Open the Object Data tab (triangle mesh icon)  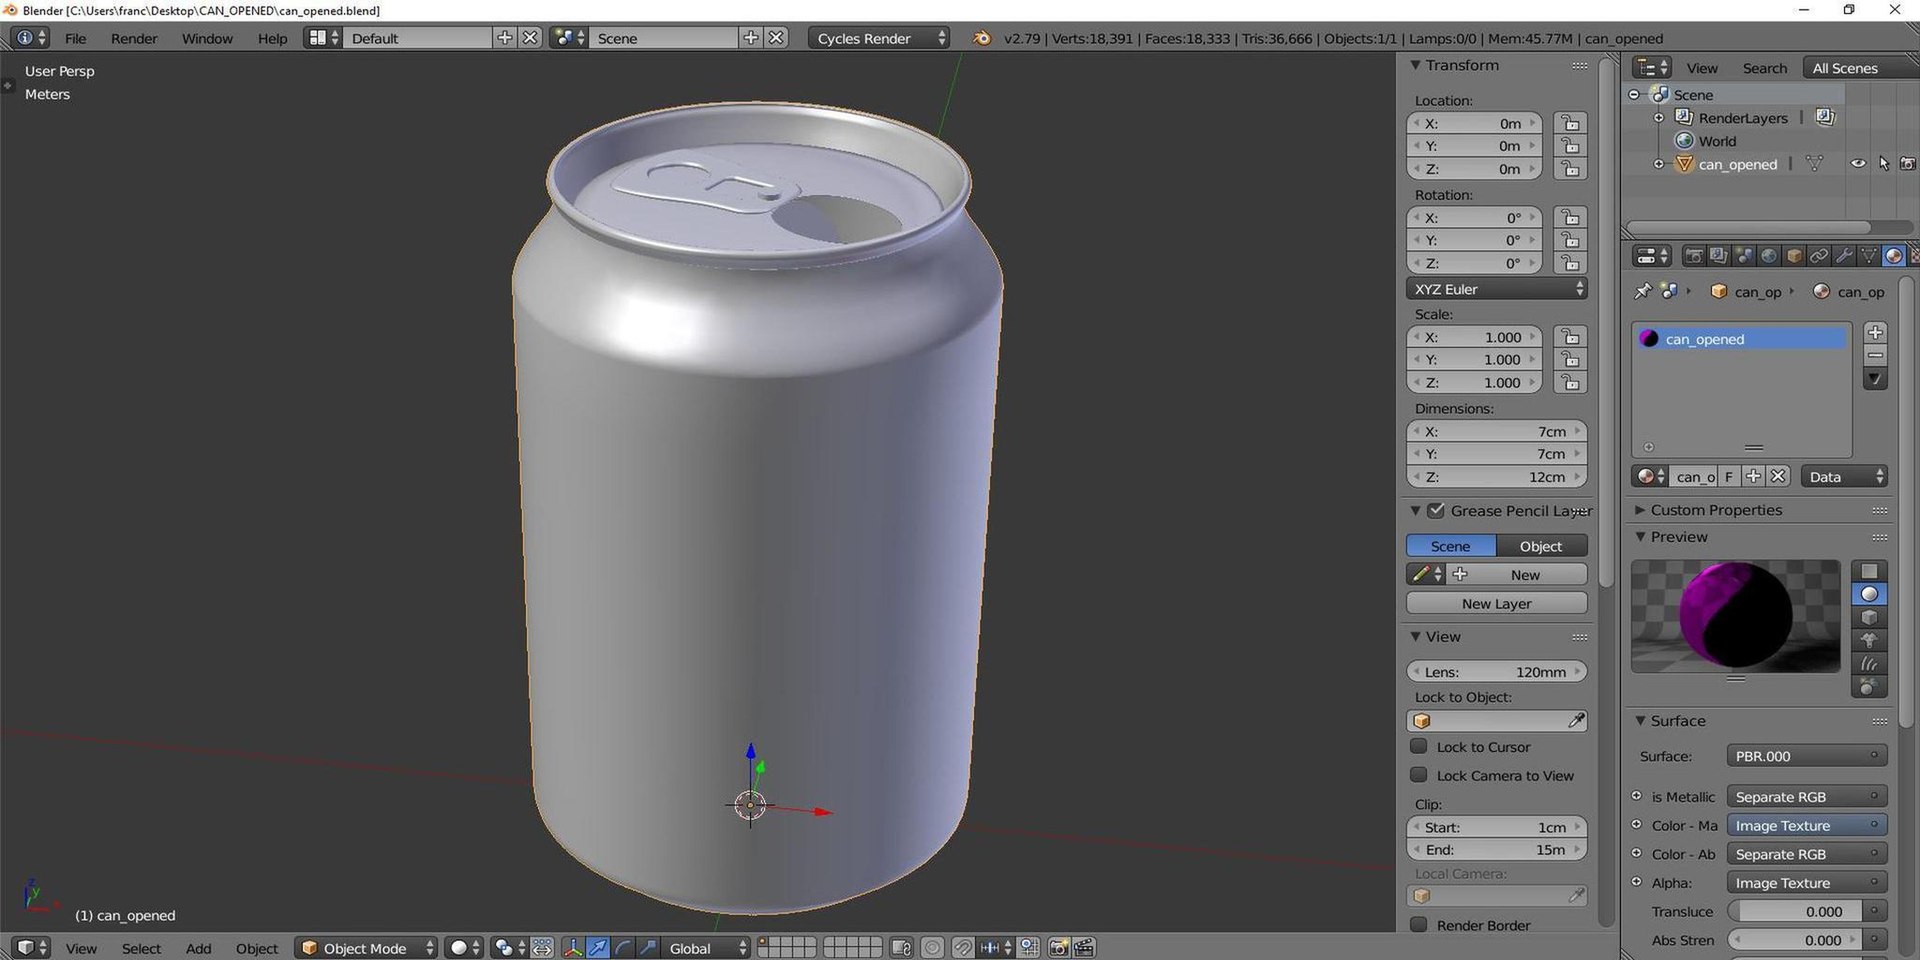pyautogui.click(x=1868, y=256)
